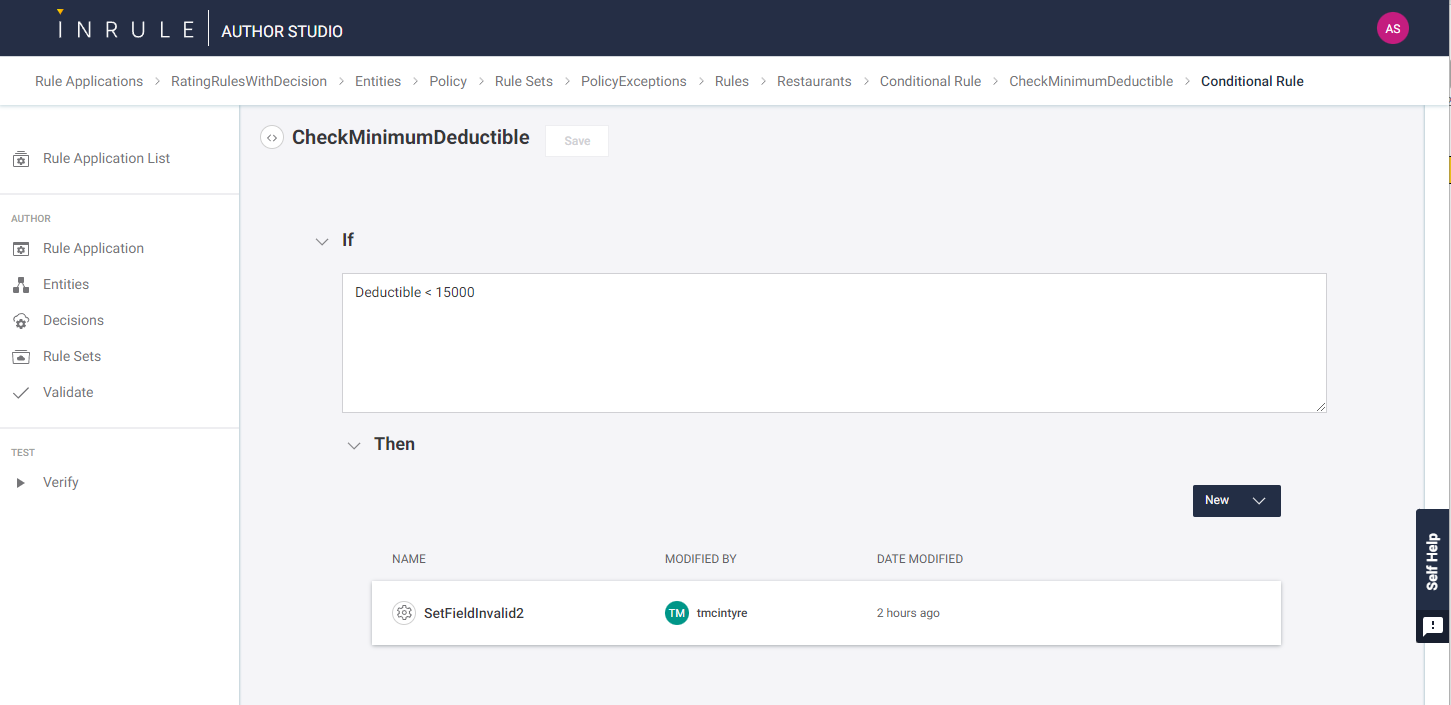
Task: Open the New dropdown button
Action: coord(1236,501)
